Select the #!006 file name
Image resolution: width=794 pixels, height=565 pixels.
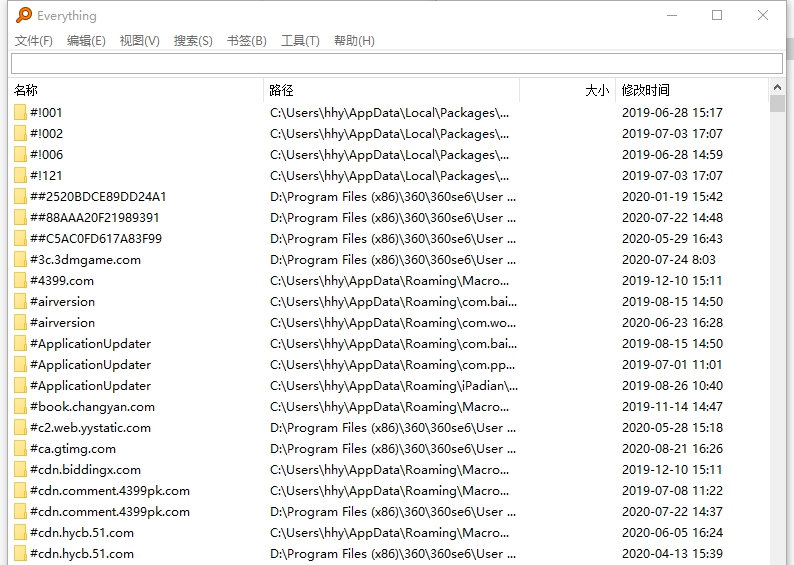tap(47, 154)
